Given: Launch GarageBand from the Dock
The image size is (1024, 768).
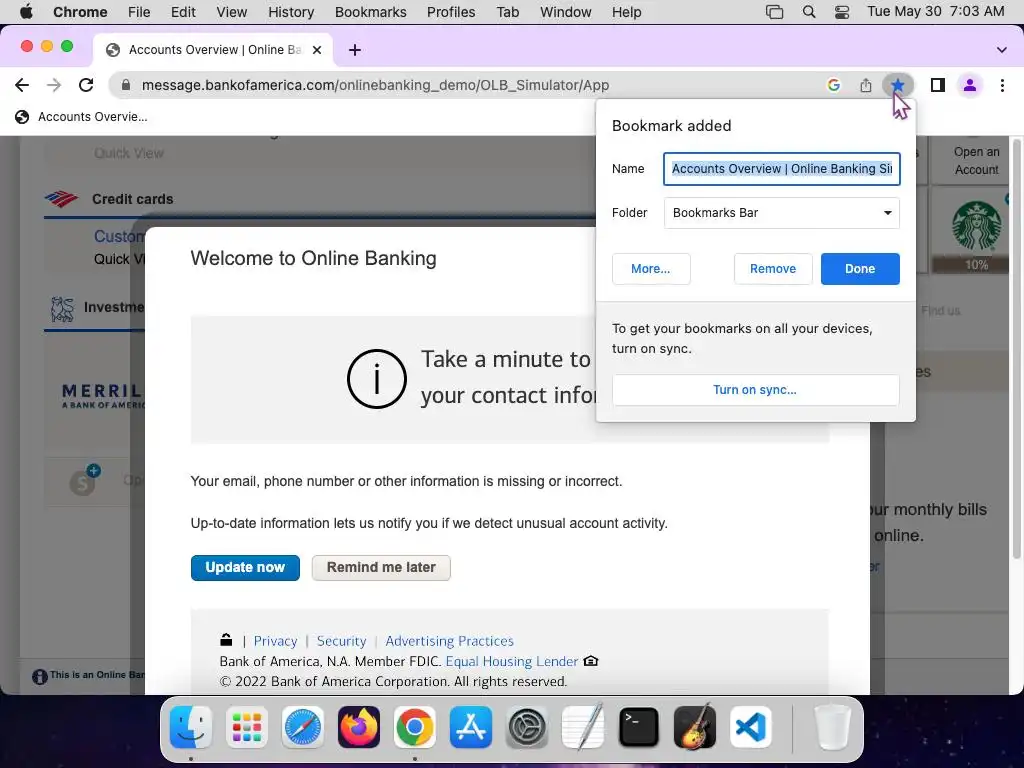Looking at the screenshot, I should (x=695, y=727).
